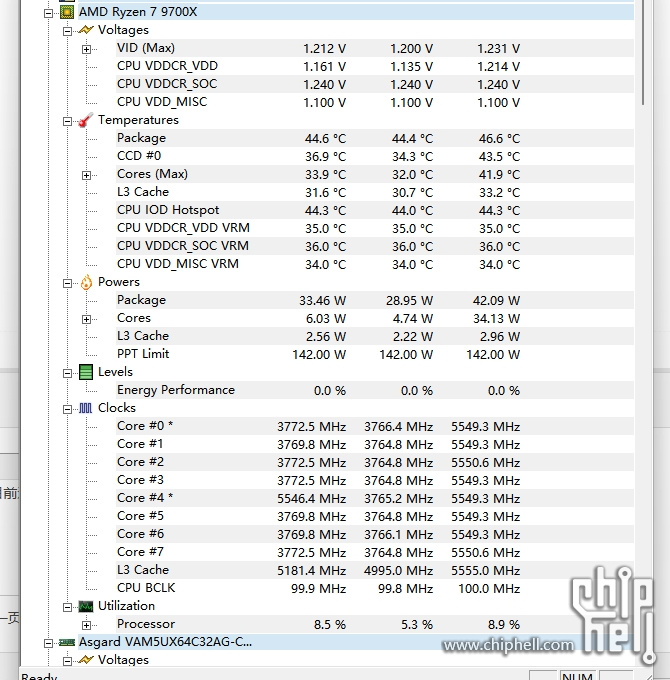The image size is (670, 680).
Task: Select the Core #0 clock row
Action: coord(375,426)
